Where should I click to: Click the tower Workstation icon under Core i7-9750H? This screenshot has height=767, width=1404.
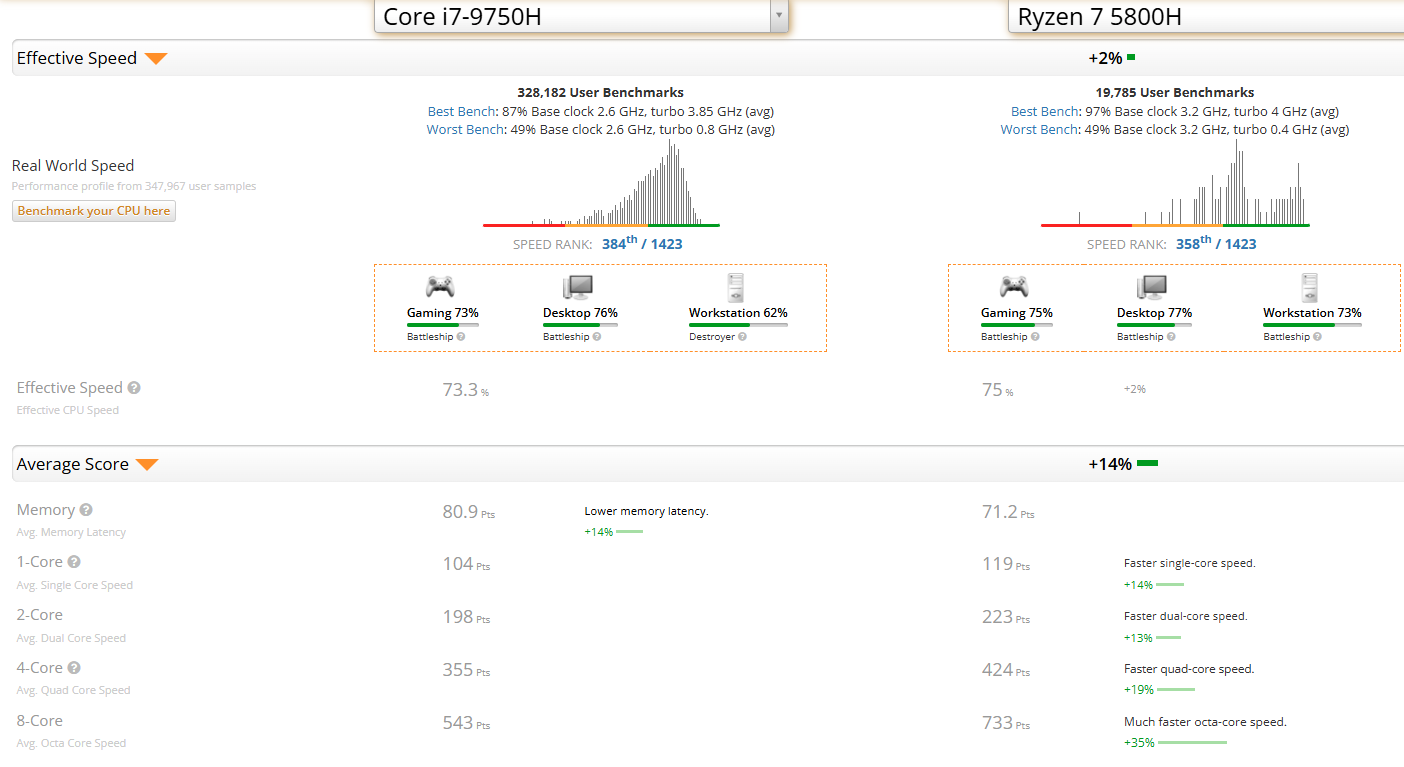(x=736, y=287)
